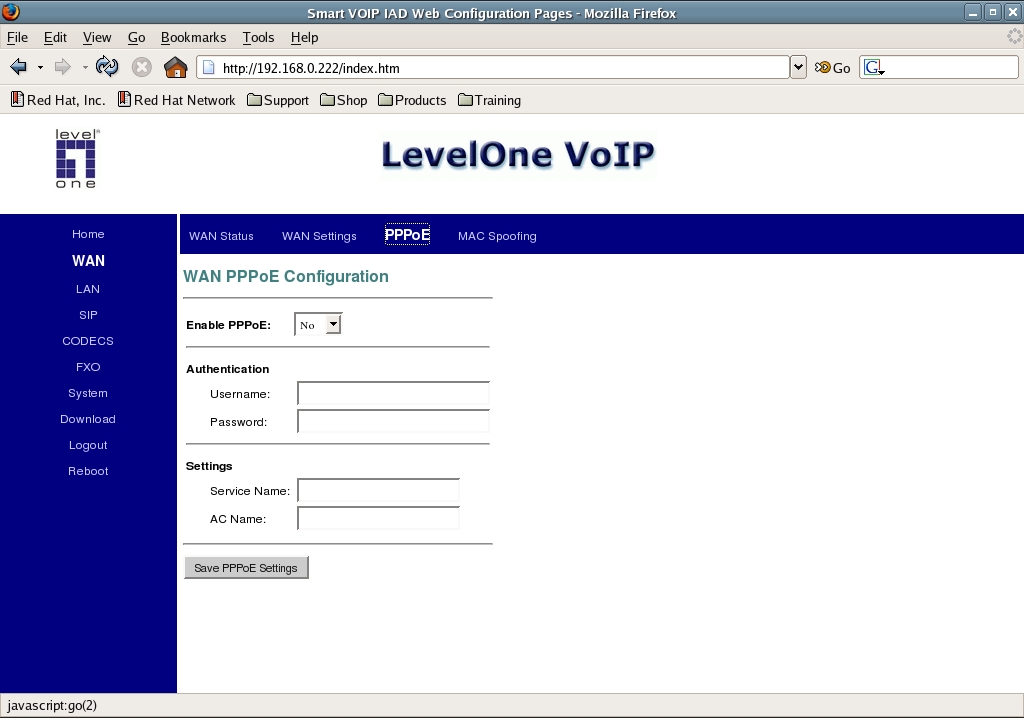1024x718 pixels.
Task: Click the WAN PPPoE Configuration heading
Action: coord(286,276)
